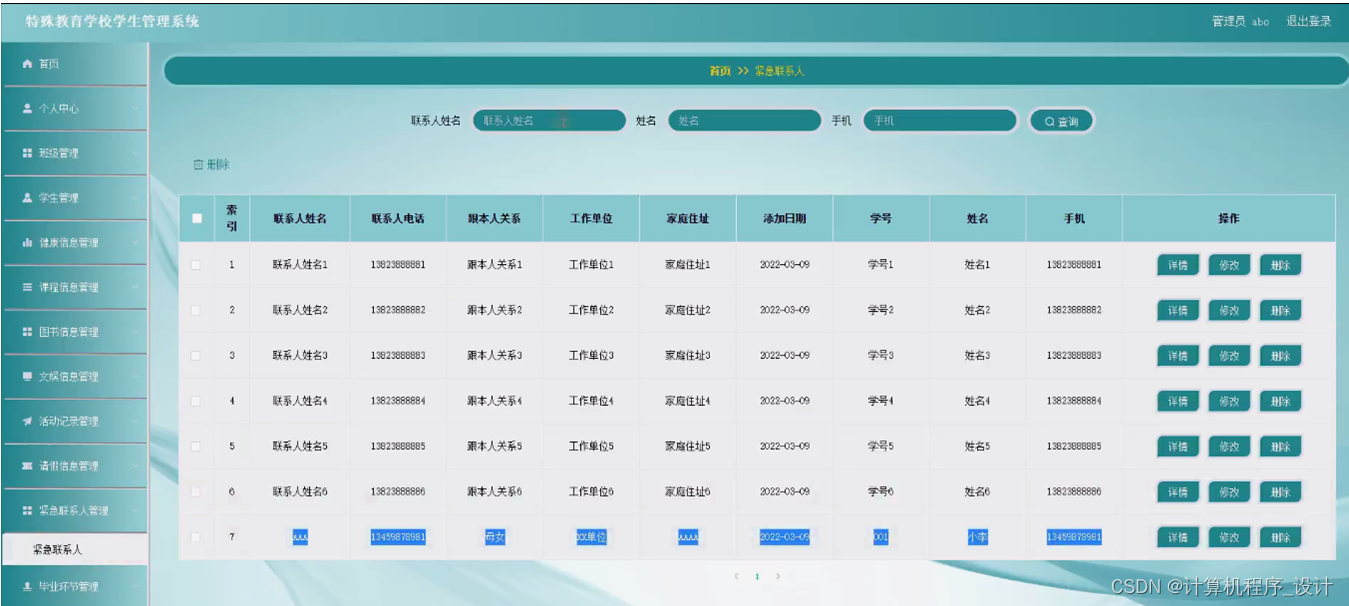Click the 手机 search input field
Image resolution: width=1349 pixels, height=606 pixels.
[940, 121]
